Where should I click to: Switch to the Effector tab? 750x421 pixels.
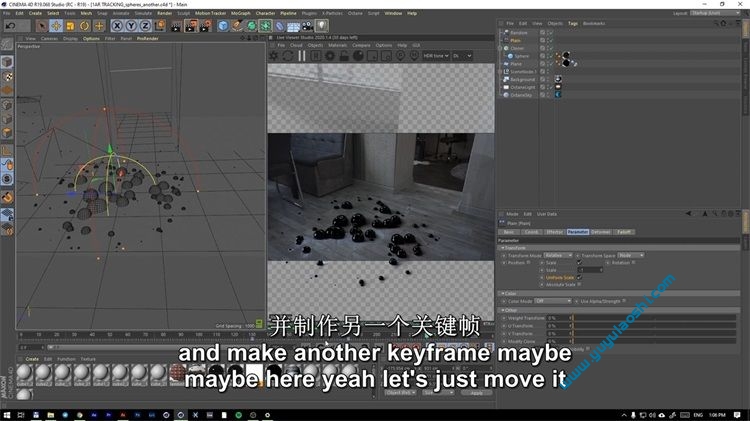554,232
